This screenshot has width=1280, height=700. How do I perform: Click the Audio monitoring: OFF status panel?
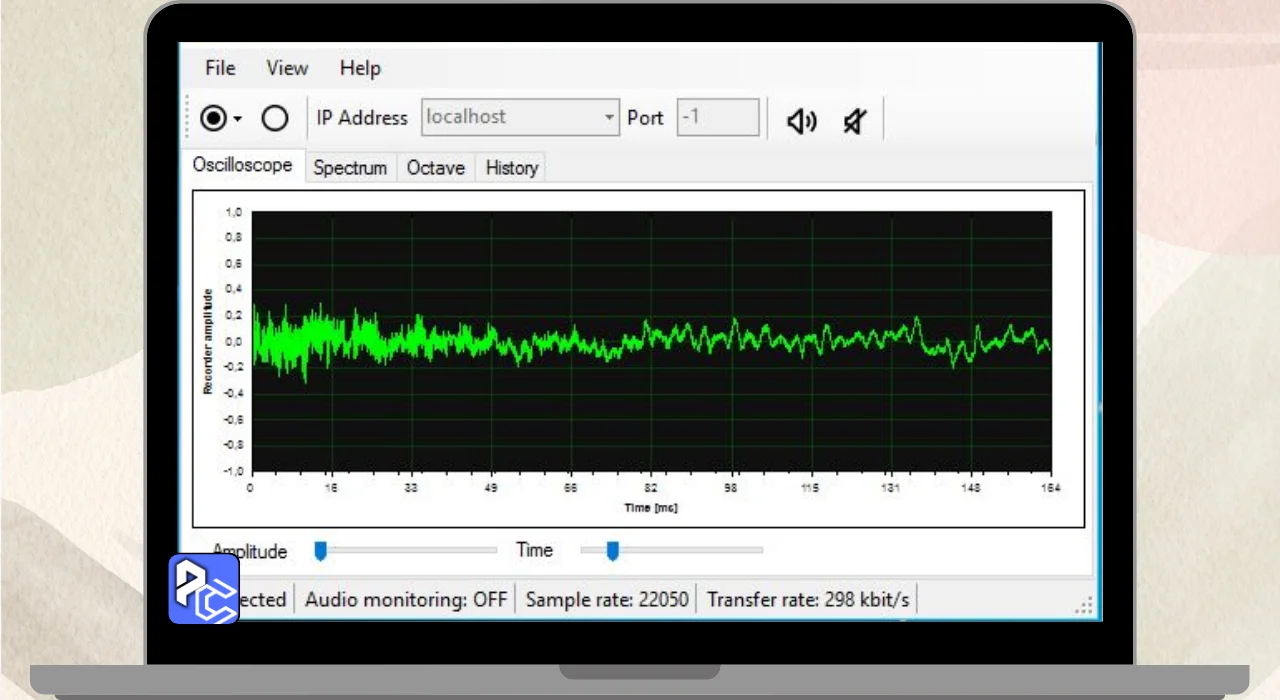406,600
